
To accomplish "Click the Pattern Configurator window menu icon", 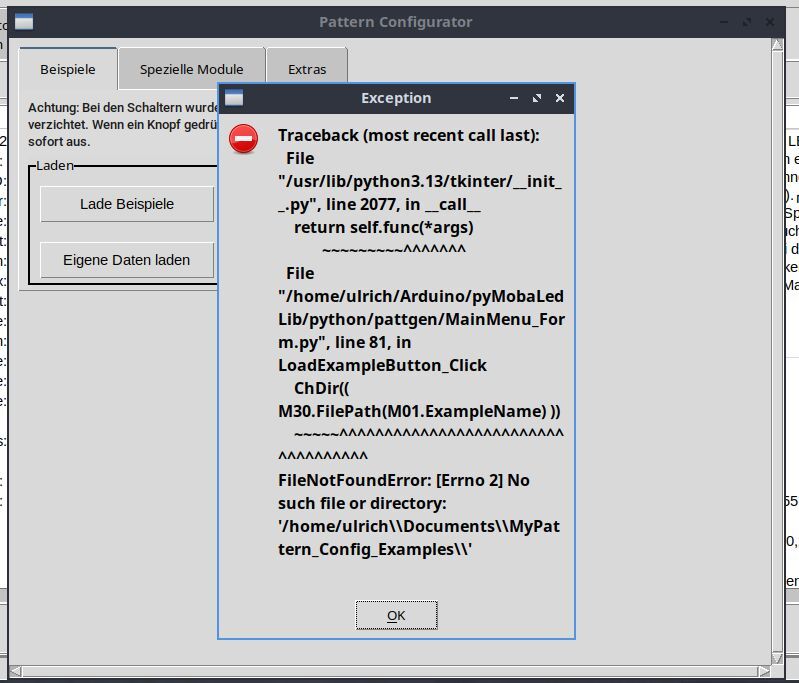I will click(x=24, y=22).
